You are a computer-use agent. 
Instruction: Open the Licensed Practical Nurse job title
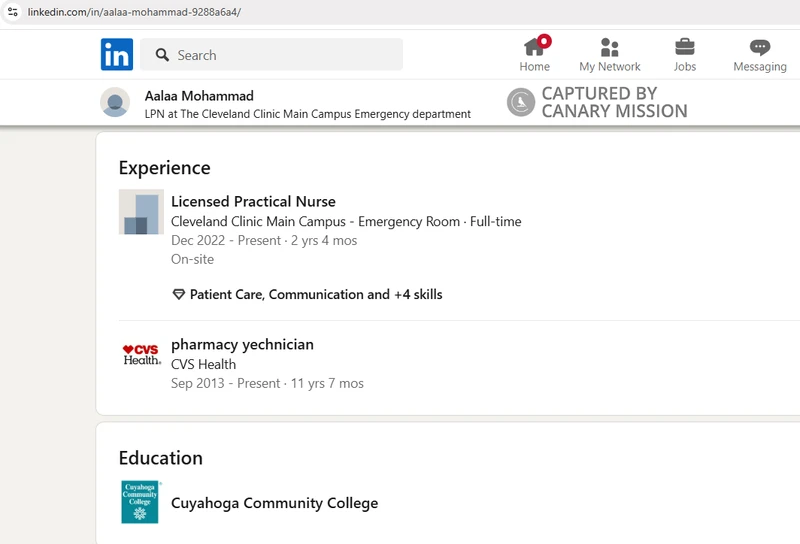click(253, 201)
